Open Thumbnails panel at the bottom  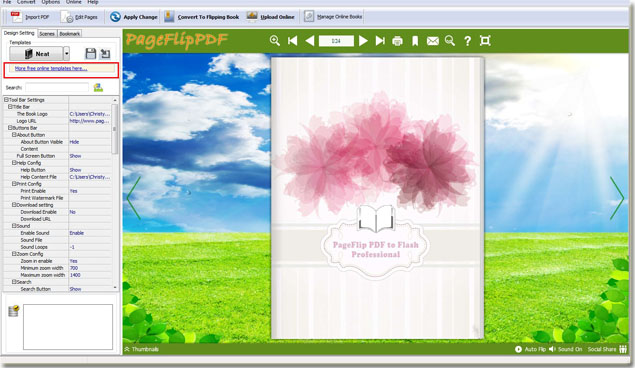pyautogui.click(x=141, y=349)
